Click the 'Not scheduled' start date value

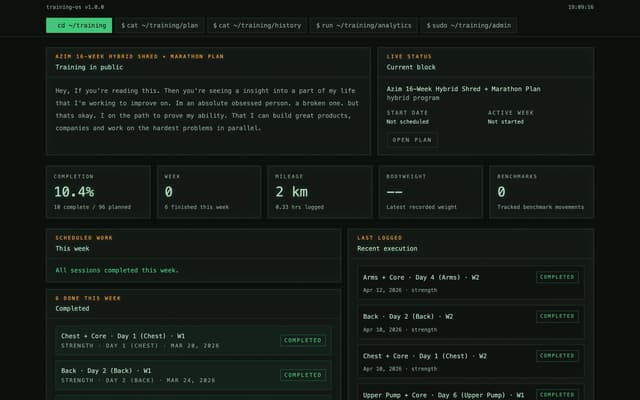(x=407, y=122)
